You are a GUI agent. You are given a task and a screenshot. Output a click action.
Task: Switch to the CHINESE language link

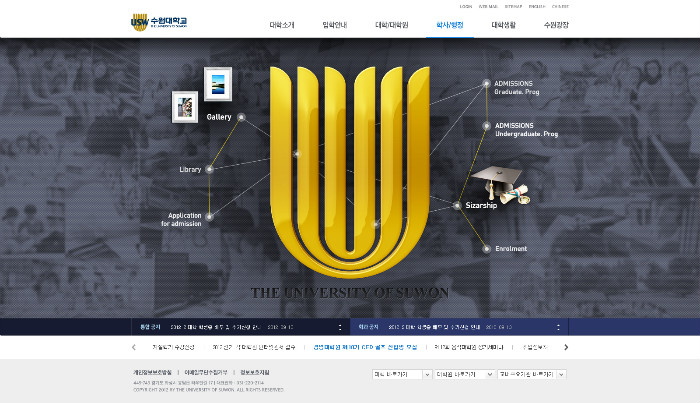[x=560, y=7]
